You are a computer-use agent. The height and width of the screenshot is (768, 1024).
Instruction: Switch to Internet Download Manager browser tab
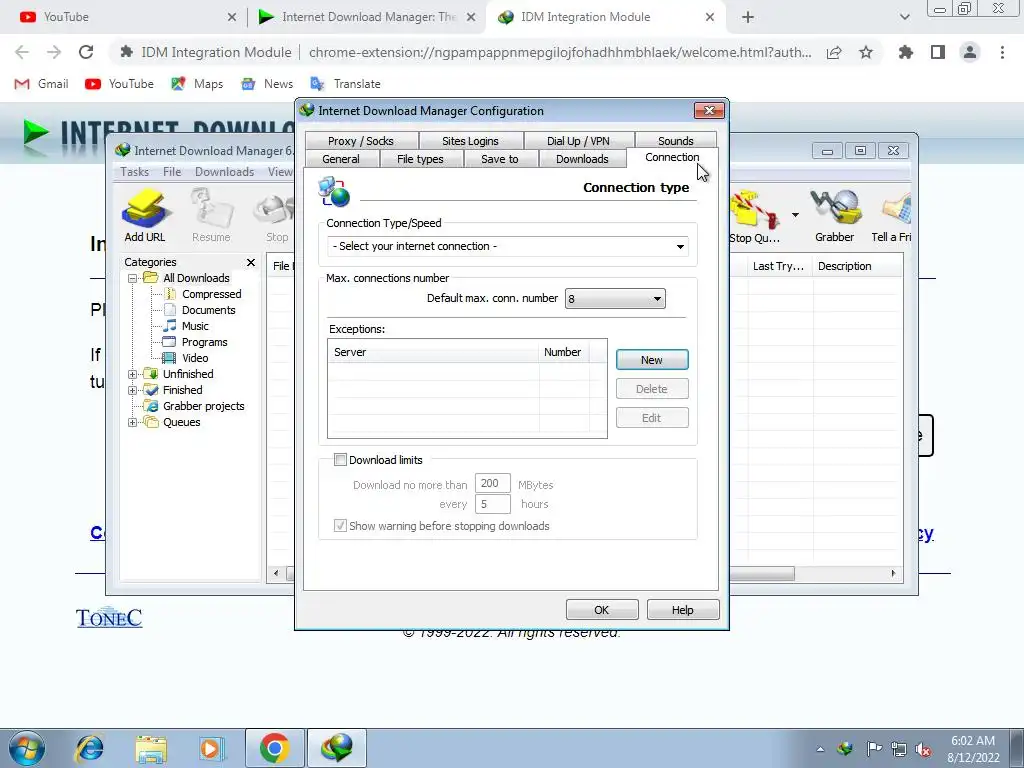(x=366, y=17)
